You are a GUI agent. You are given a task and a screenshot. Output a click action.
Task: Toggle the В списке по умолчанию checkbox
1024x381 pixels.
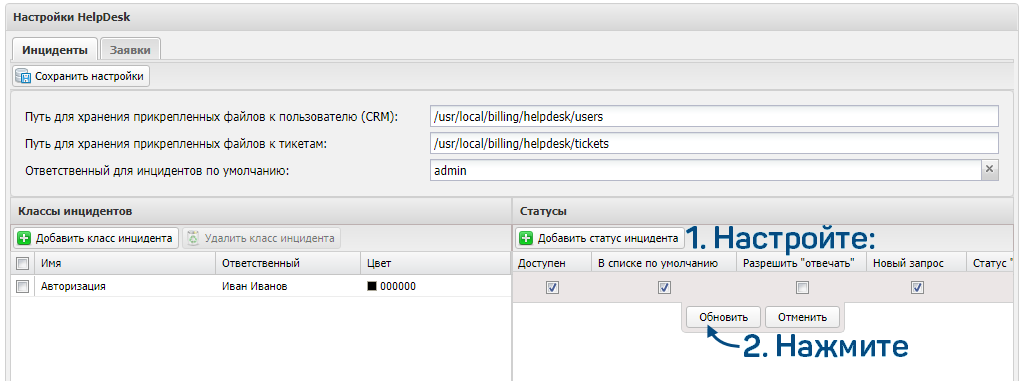click(x=664, y=288)
